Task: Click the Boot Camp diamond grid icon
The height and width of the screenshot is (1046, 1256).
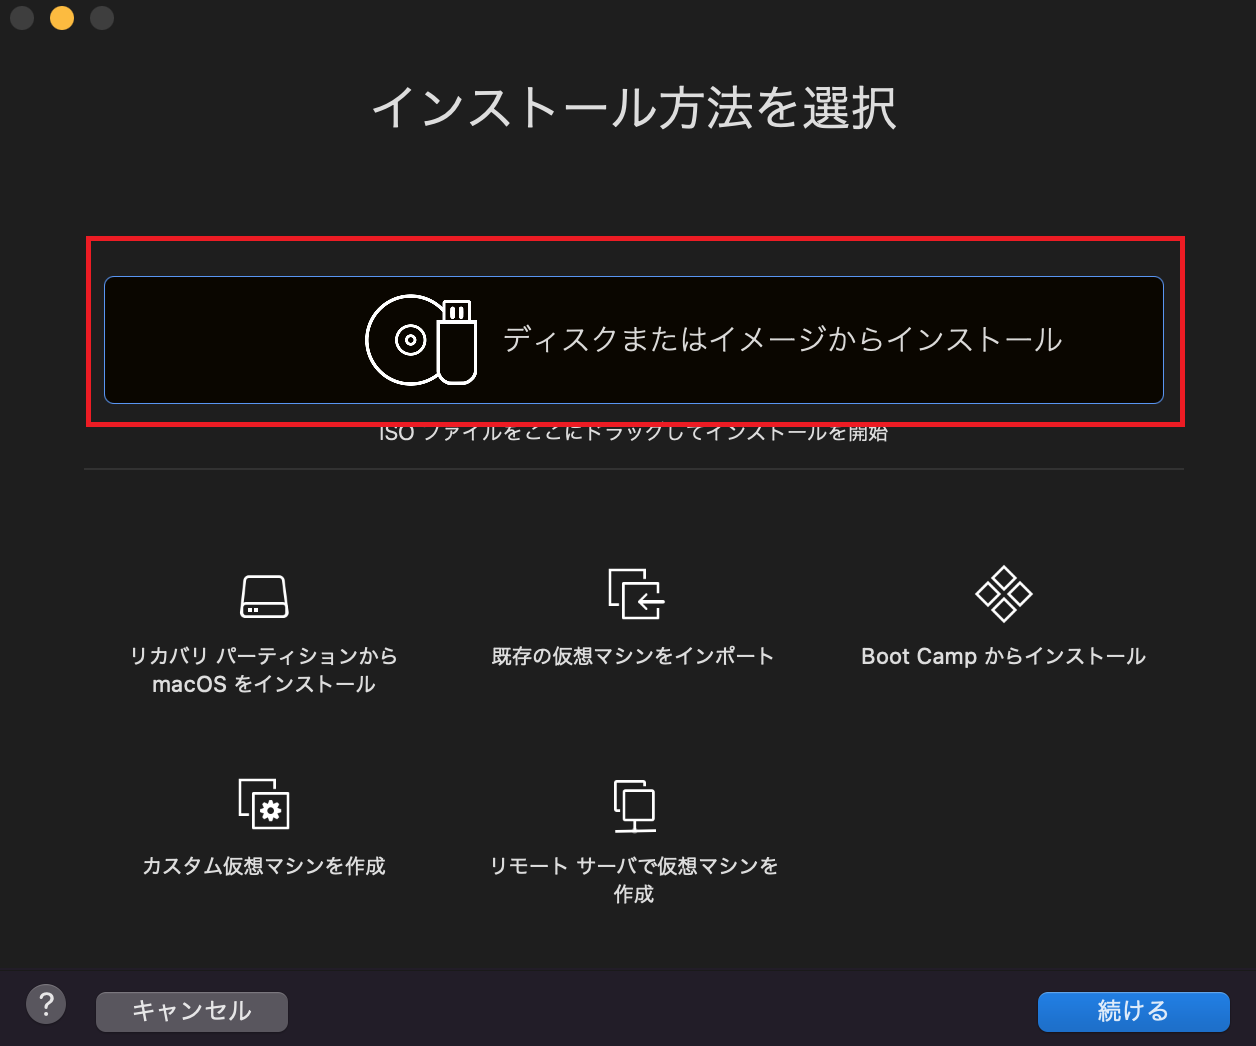Action: pyautogui.click(x=1003, y=594)
